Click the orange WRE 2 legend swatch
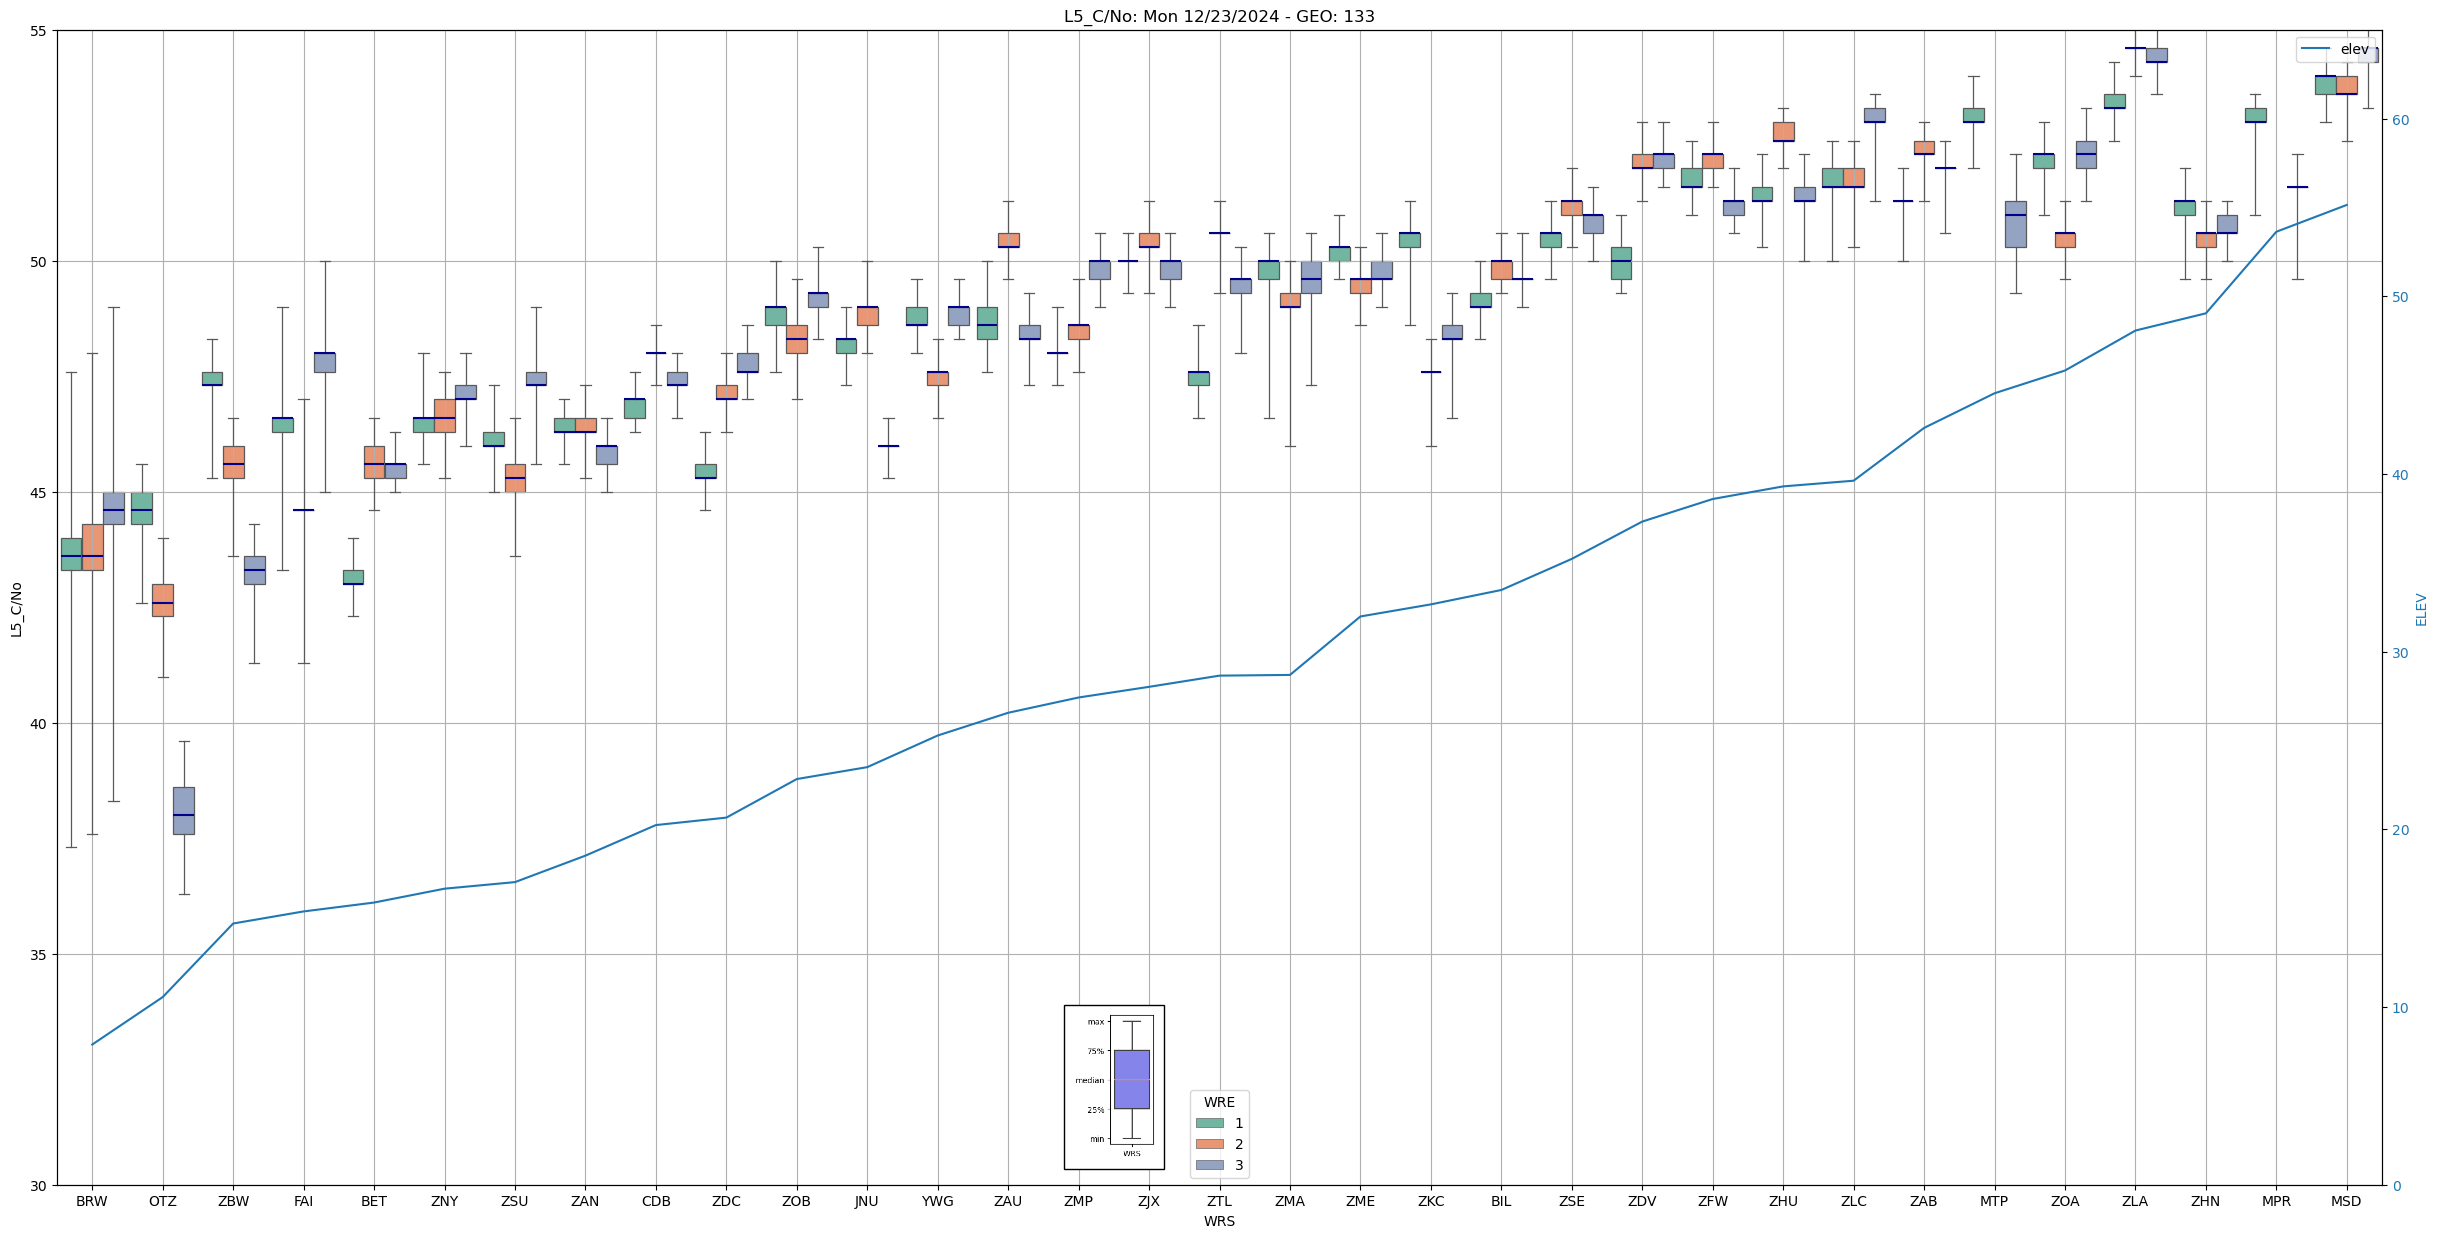The width and height of the screenshot is (2439, 1238). click(x=1209, y=1144)
